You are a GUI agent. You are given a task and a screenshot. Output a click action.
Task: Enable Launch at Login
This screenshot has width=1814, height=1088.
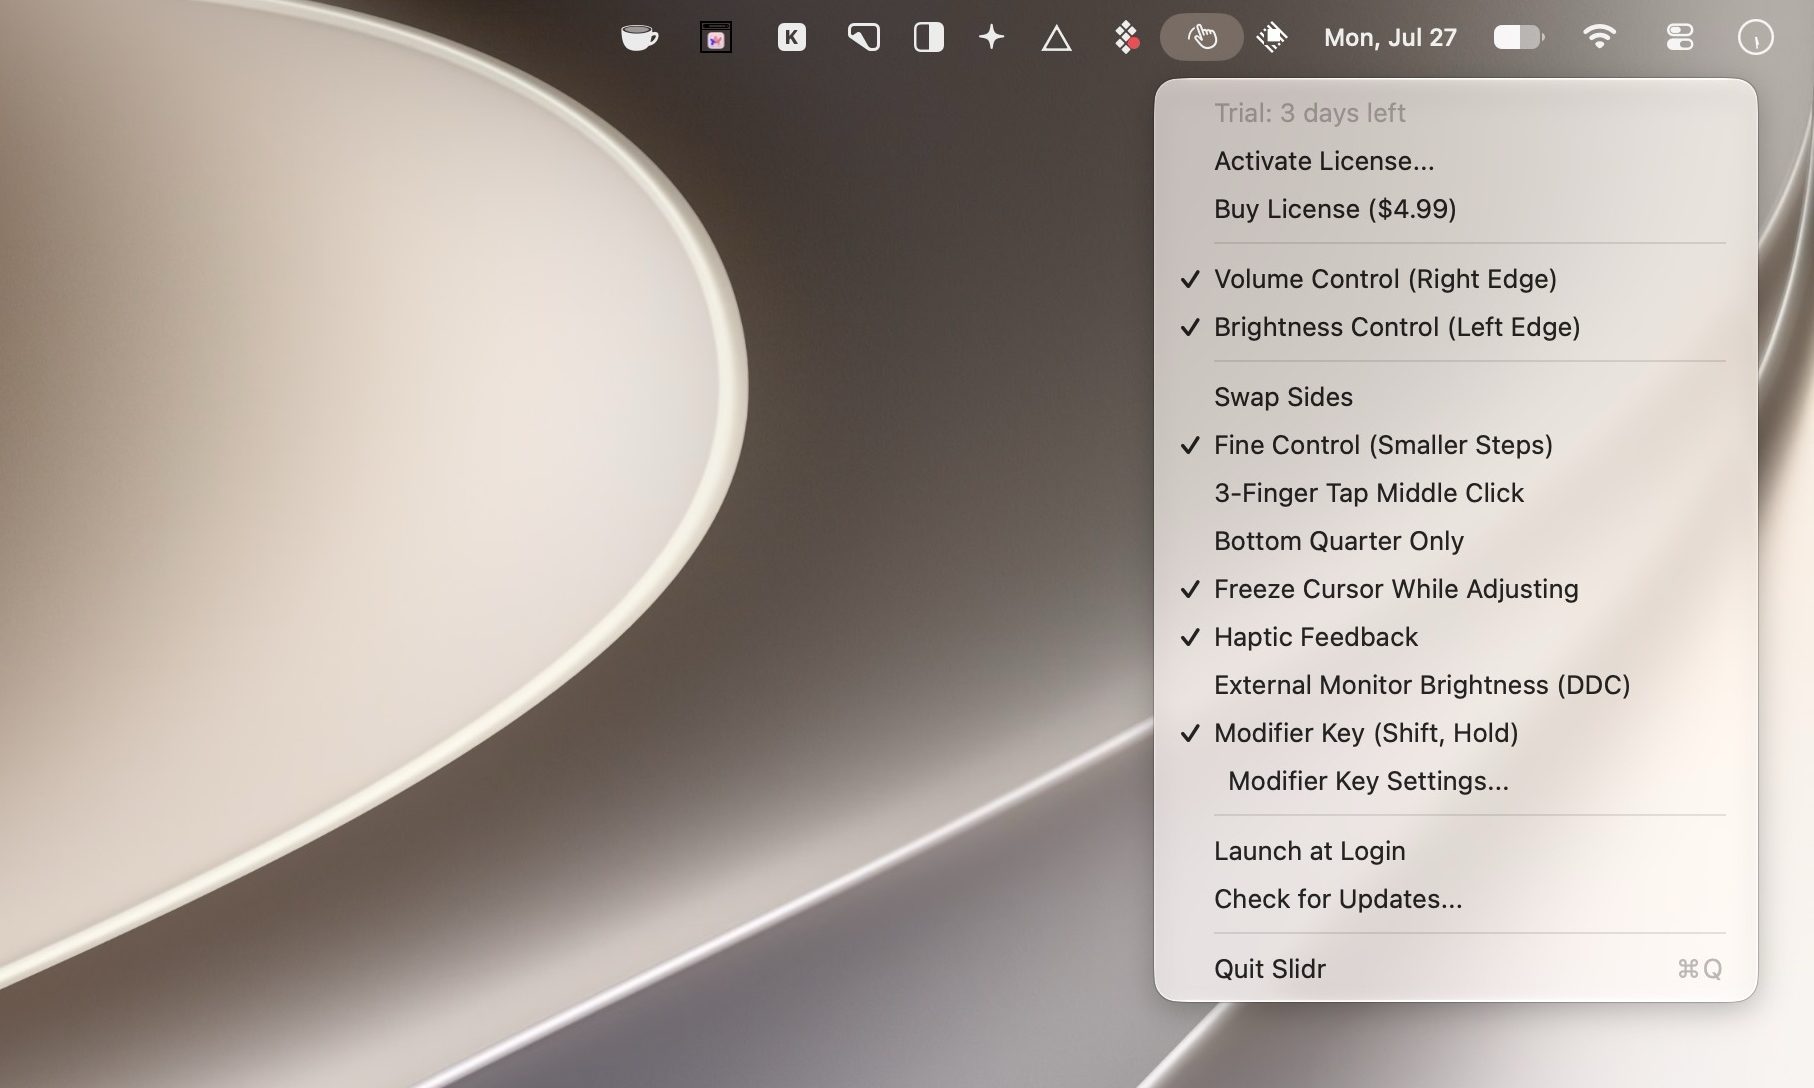tap(1455, 851)
